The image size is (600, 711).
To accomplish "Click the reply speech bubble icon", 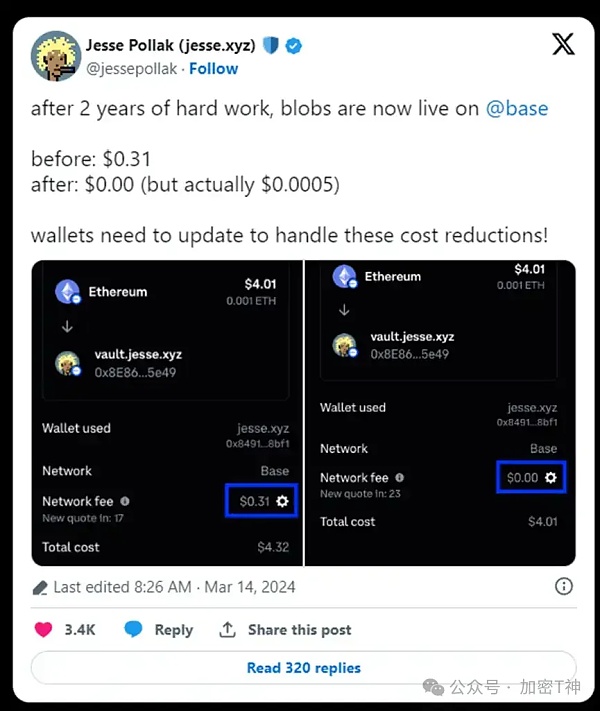I will click(x=133, y=629).
